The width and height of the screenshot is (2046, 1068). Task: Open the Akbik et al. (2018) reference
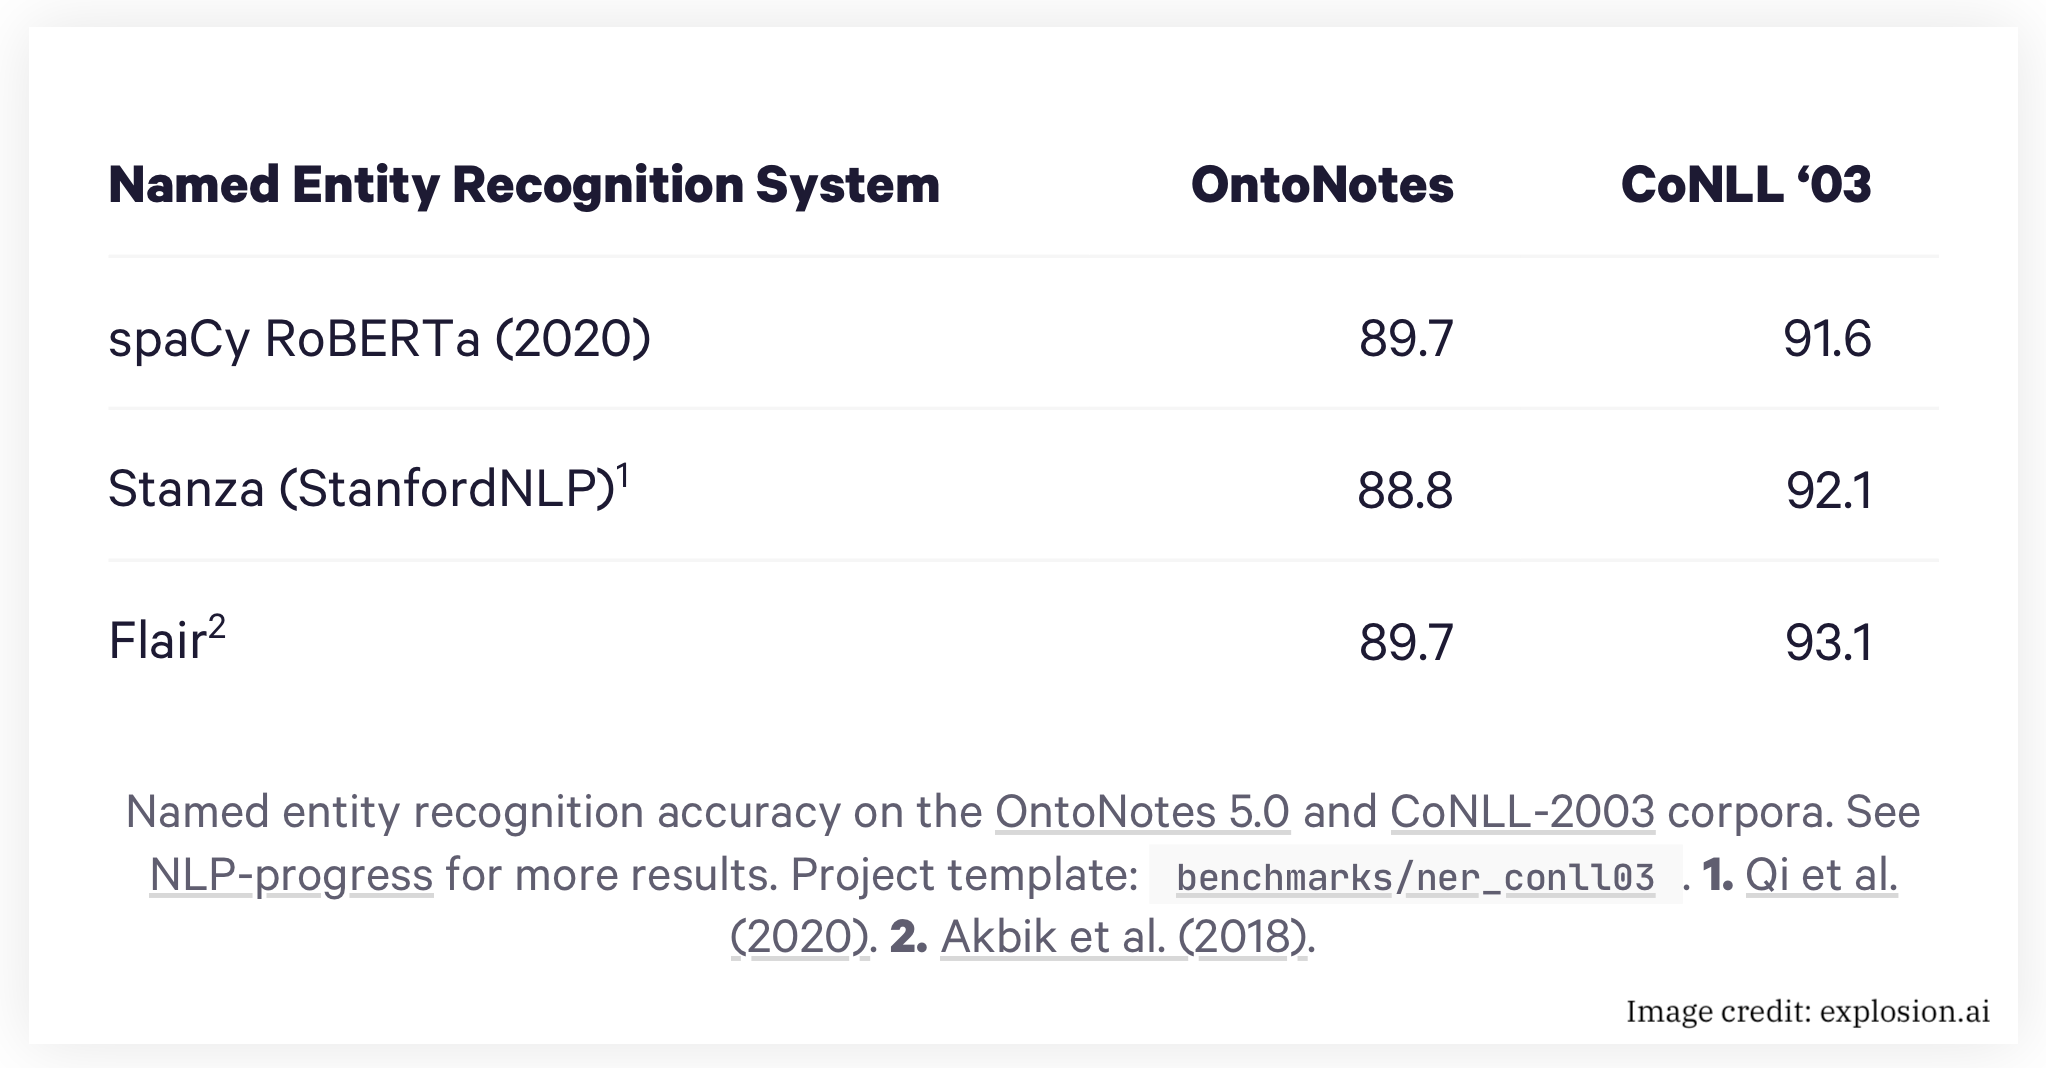[x=1123, y=937]
